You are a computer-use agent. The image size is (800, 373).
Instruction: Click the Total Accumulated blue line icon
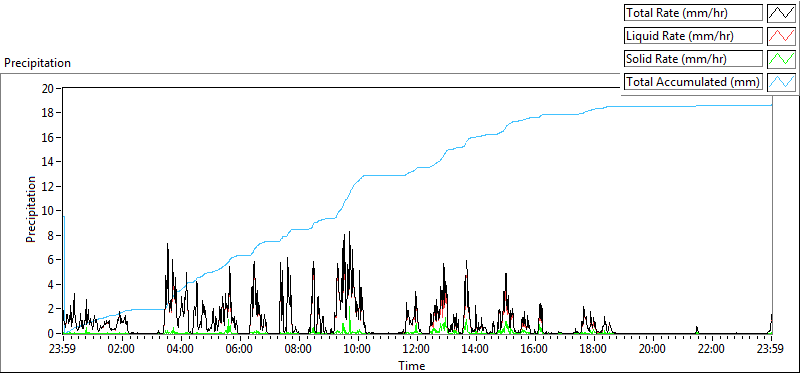click(782, 82)
